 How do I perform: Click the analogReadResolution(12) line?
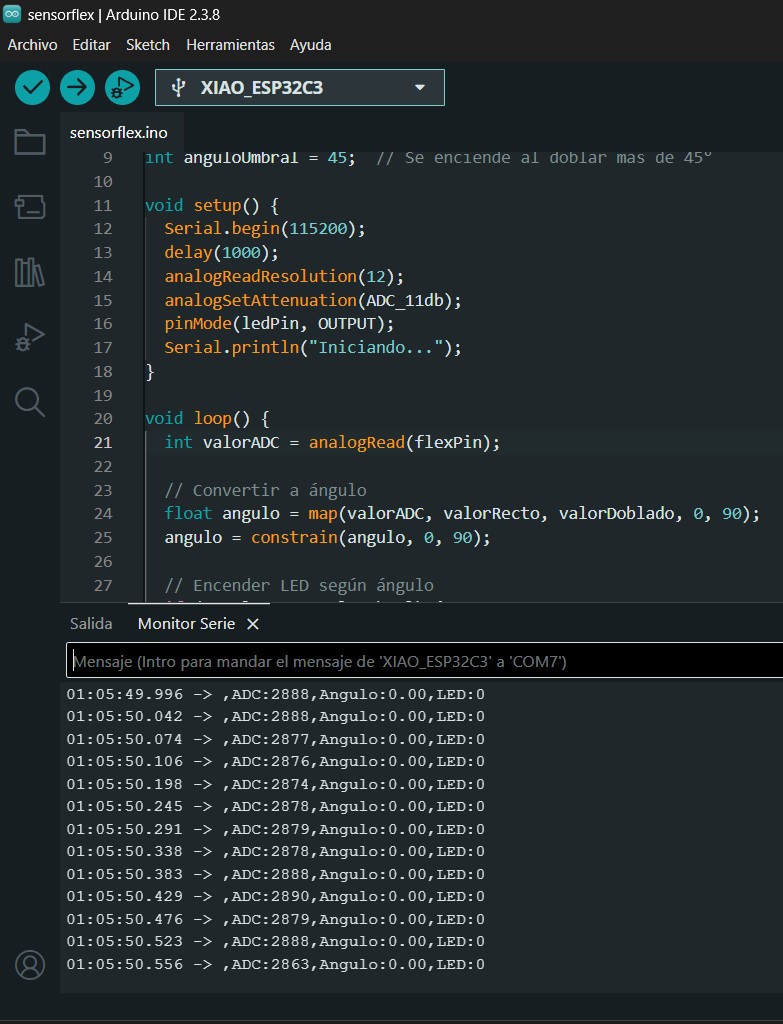283,276
